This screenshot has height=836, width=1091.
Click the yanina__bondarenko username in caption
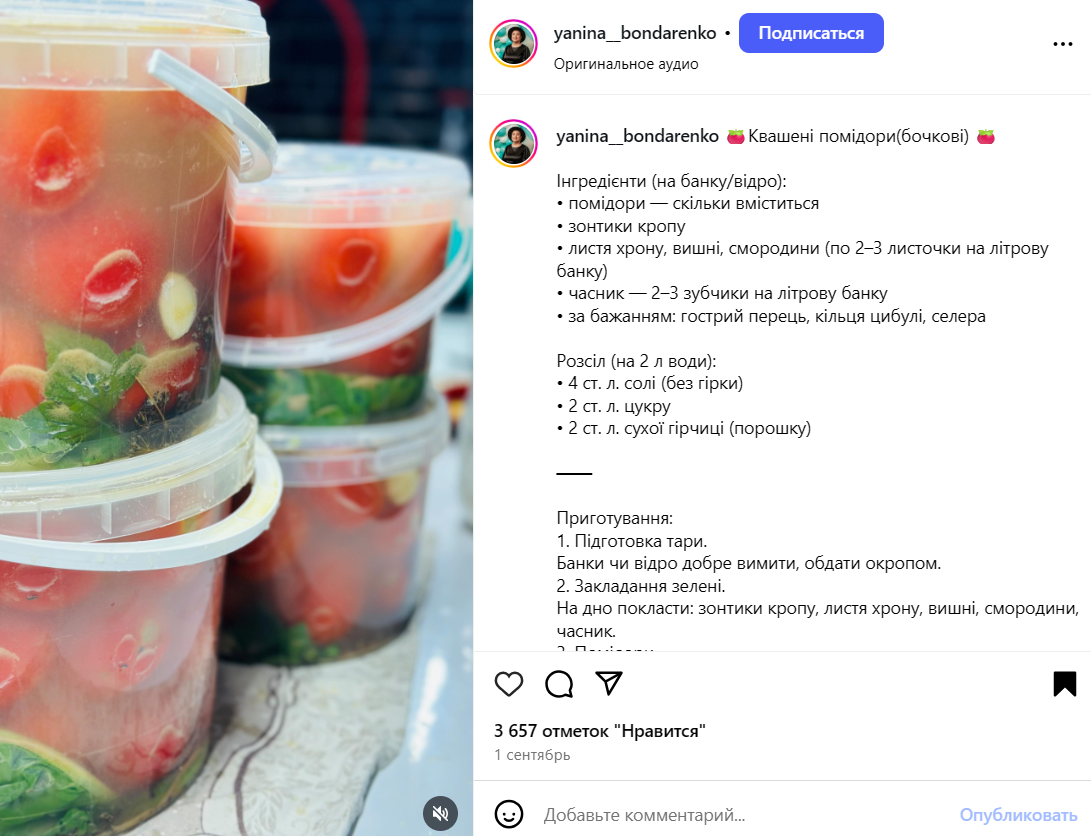point(637,136)
